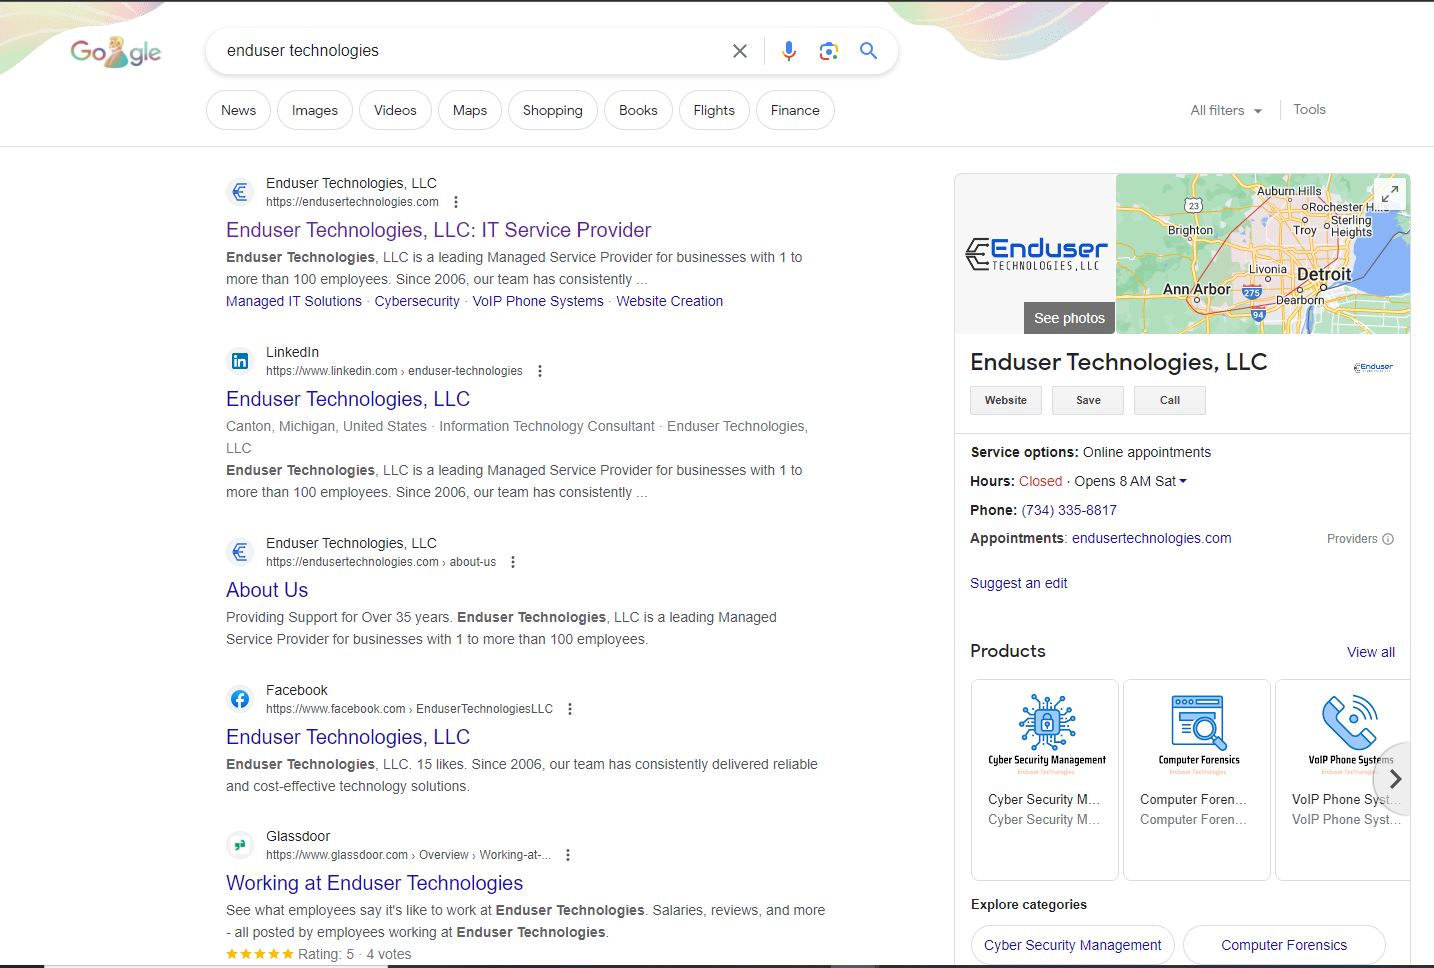Open three-dot menu for LinkedIn result

tap(540, 371)
